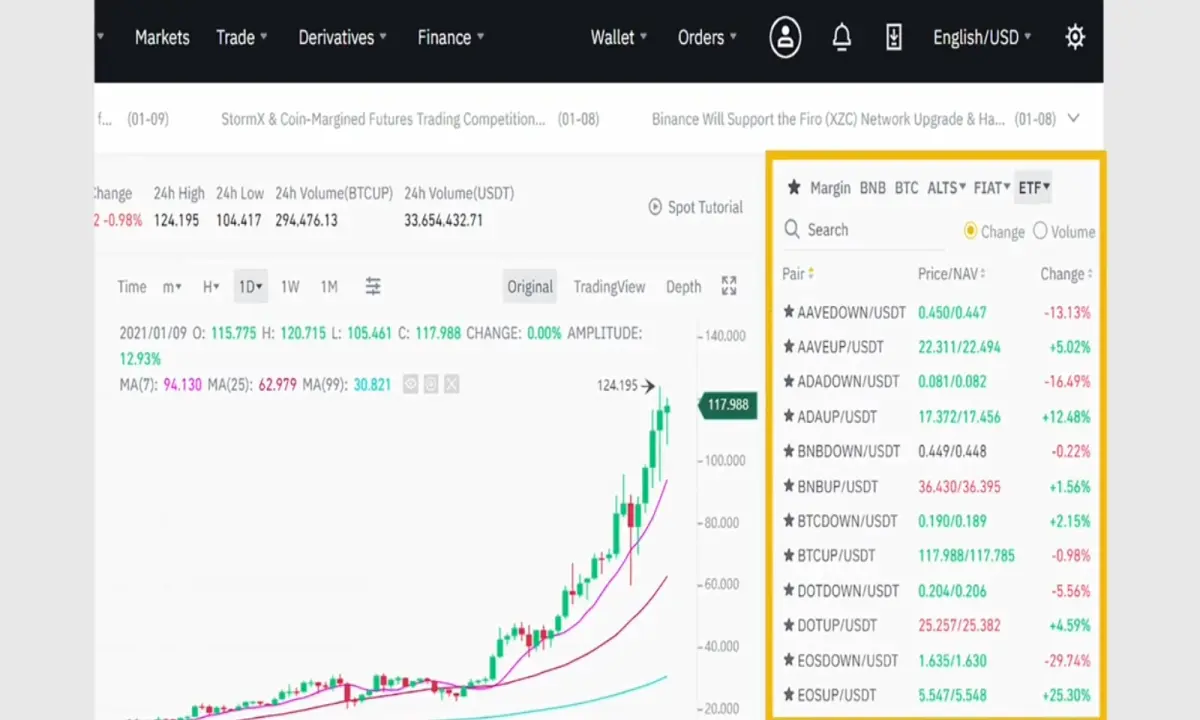Open the English/USD language dropdown
This screenshot has height=720, width=1200.
point(982,38)
